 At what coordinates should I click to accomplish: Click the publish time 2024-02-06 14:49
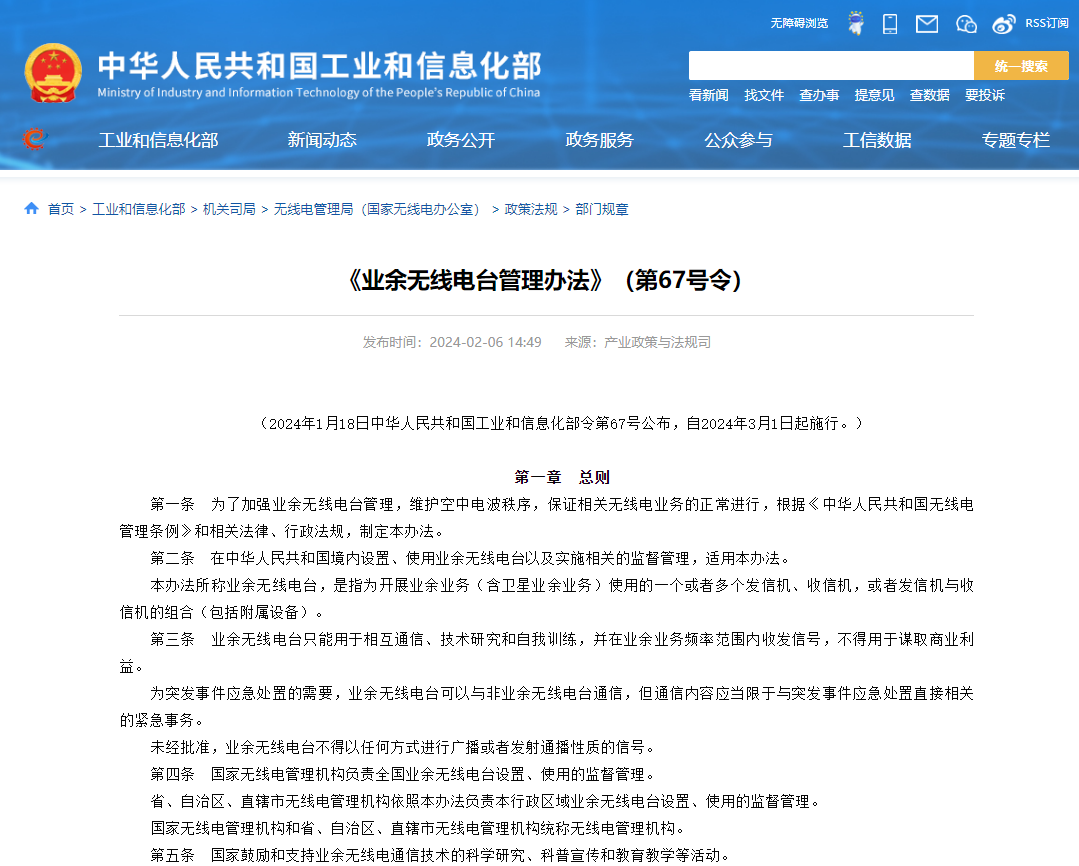coord(452,342)
